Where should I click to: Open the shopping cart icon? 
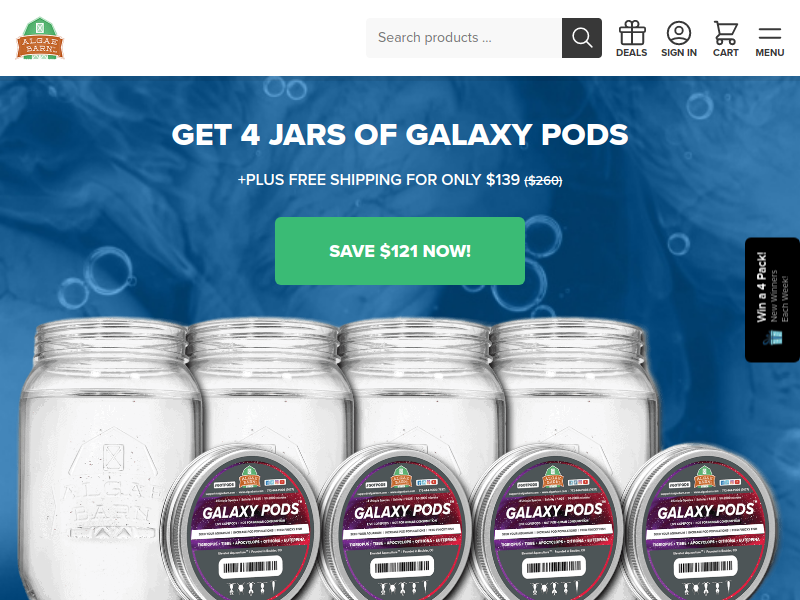[726, 34]
